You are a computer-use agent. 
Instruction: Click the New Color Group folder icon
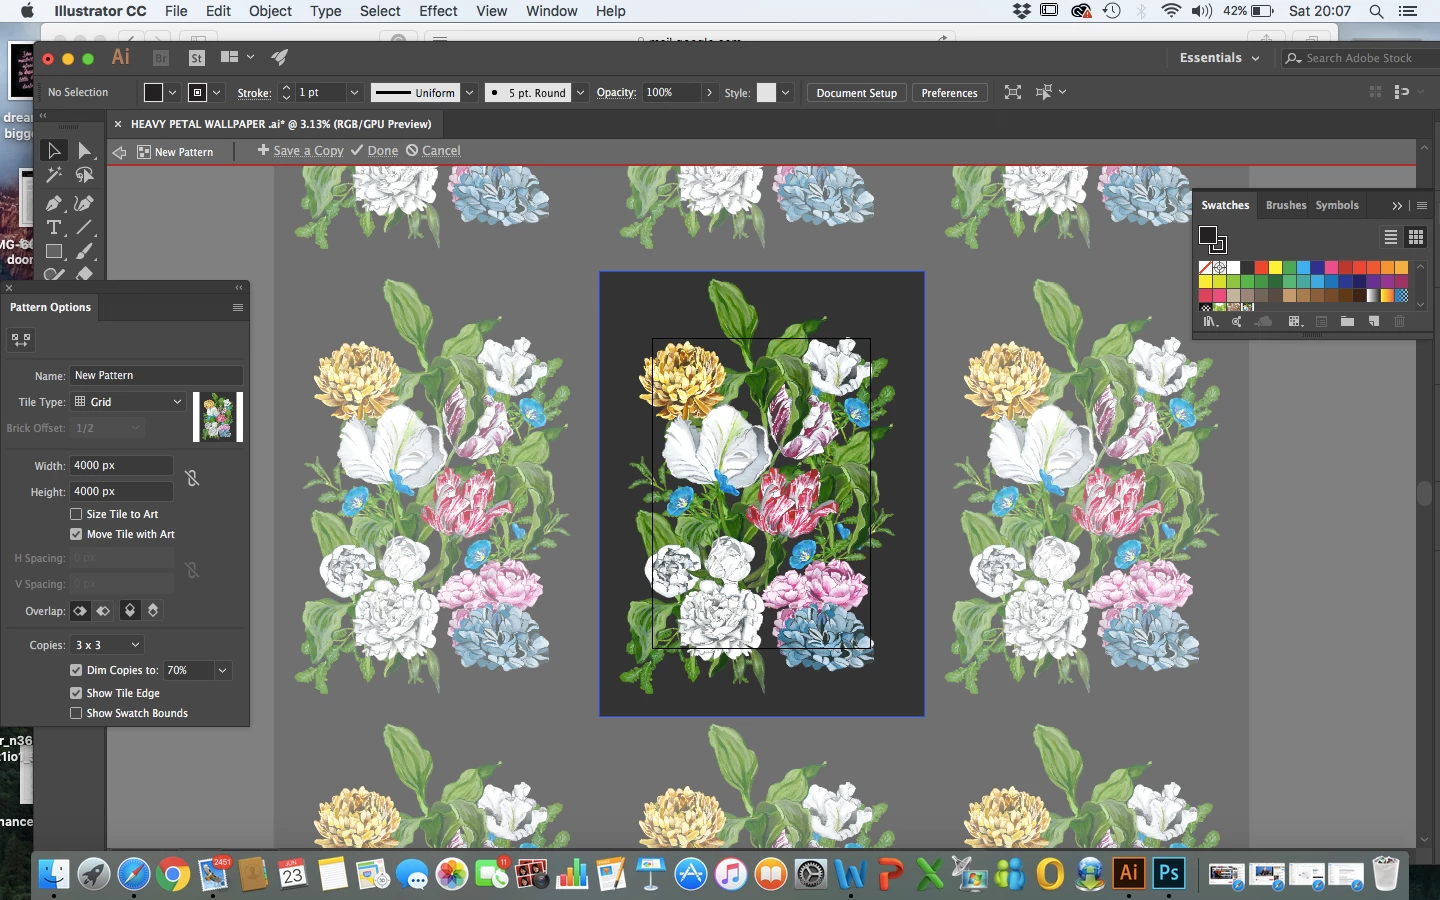1347,322
